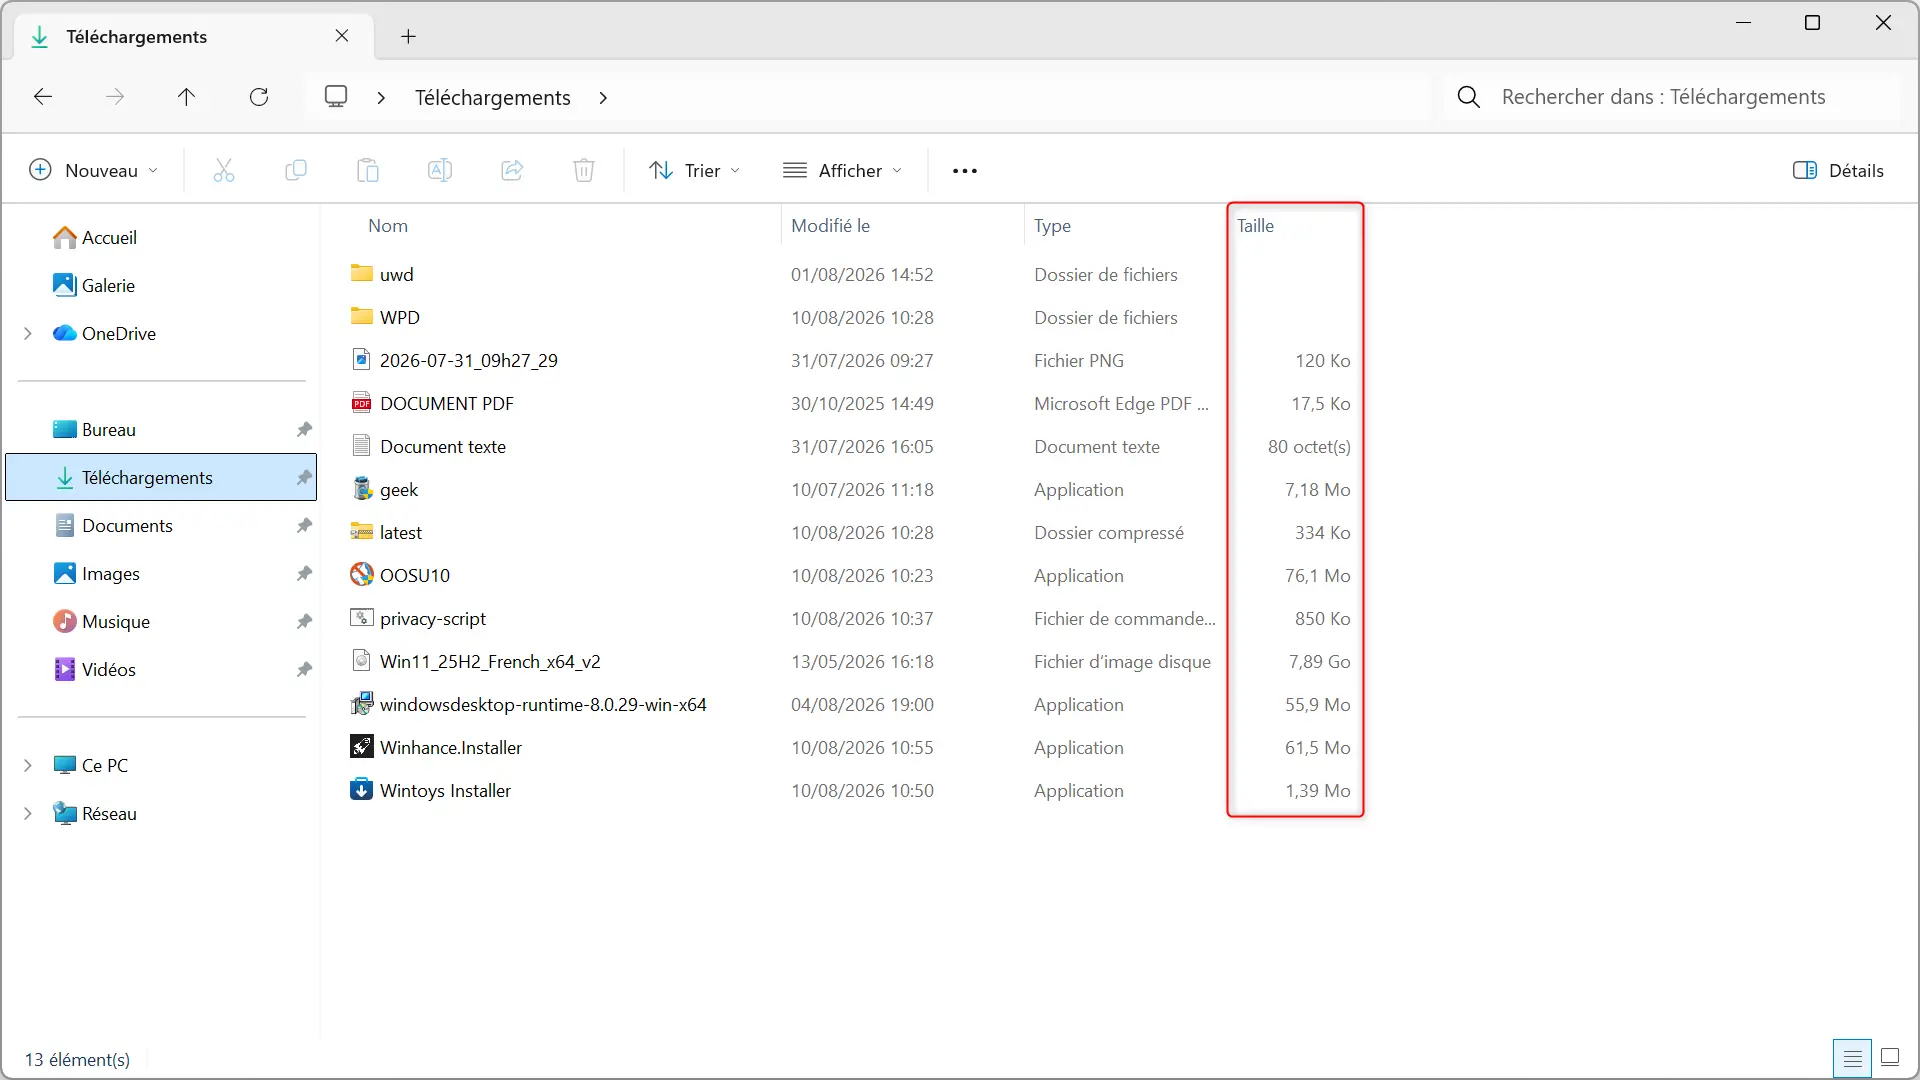
Task: Click the Rename icon in toolbar
Action: pyautogui.click(x=440, y=171)
